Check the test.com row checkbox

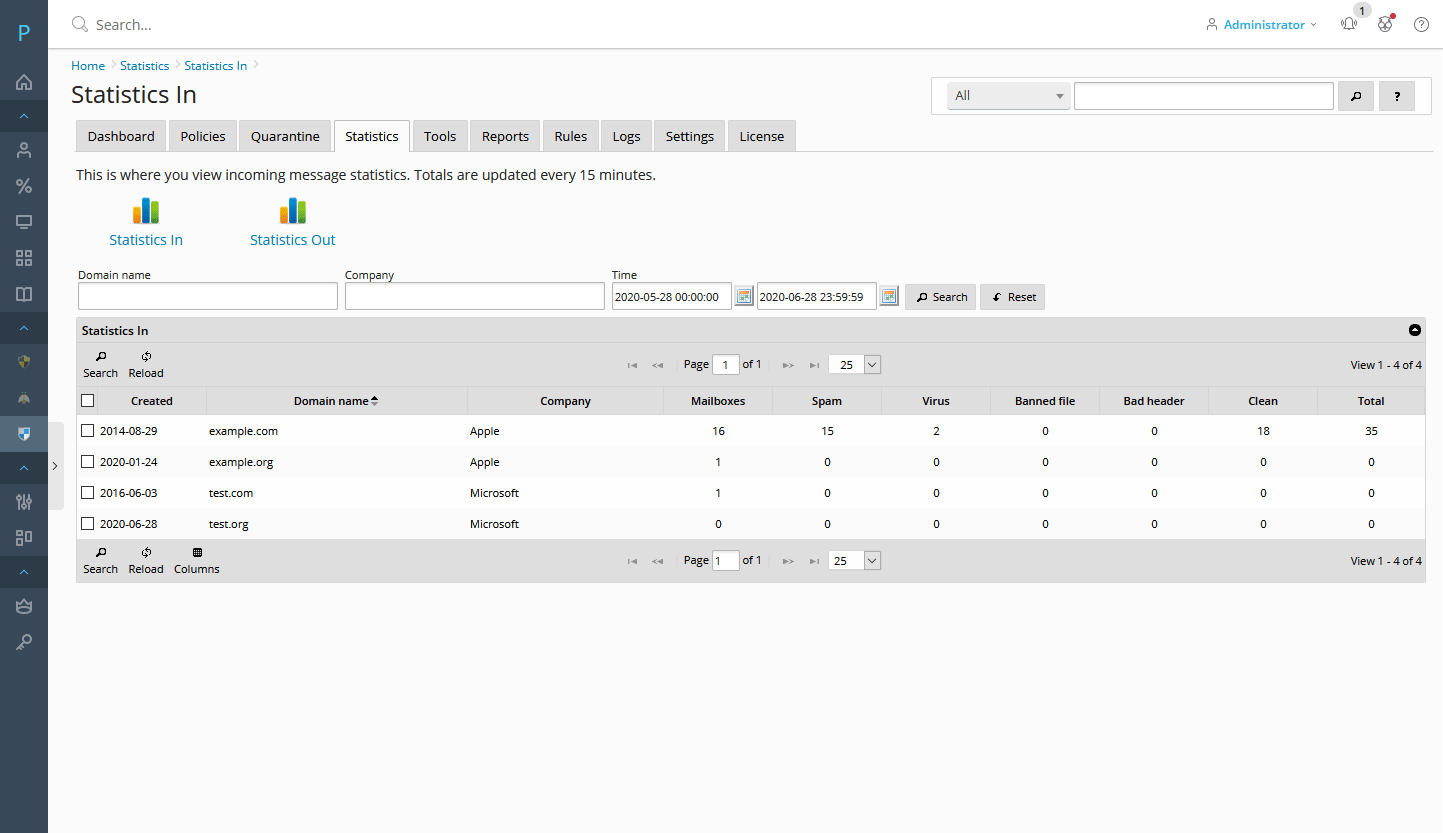point(88,493)
